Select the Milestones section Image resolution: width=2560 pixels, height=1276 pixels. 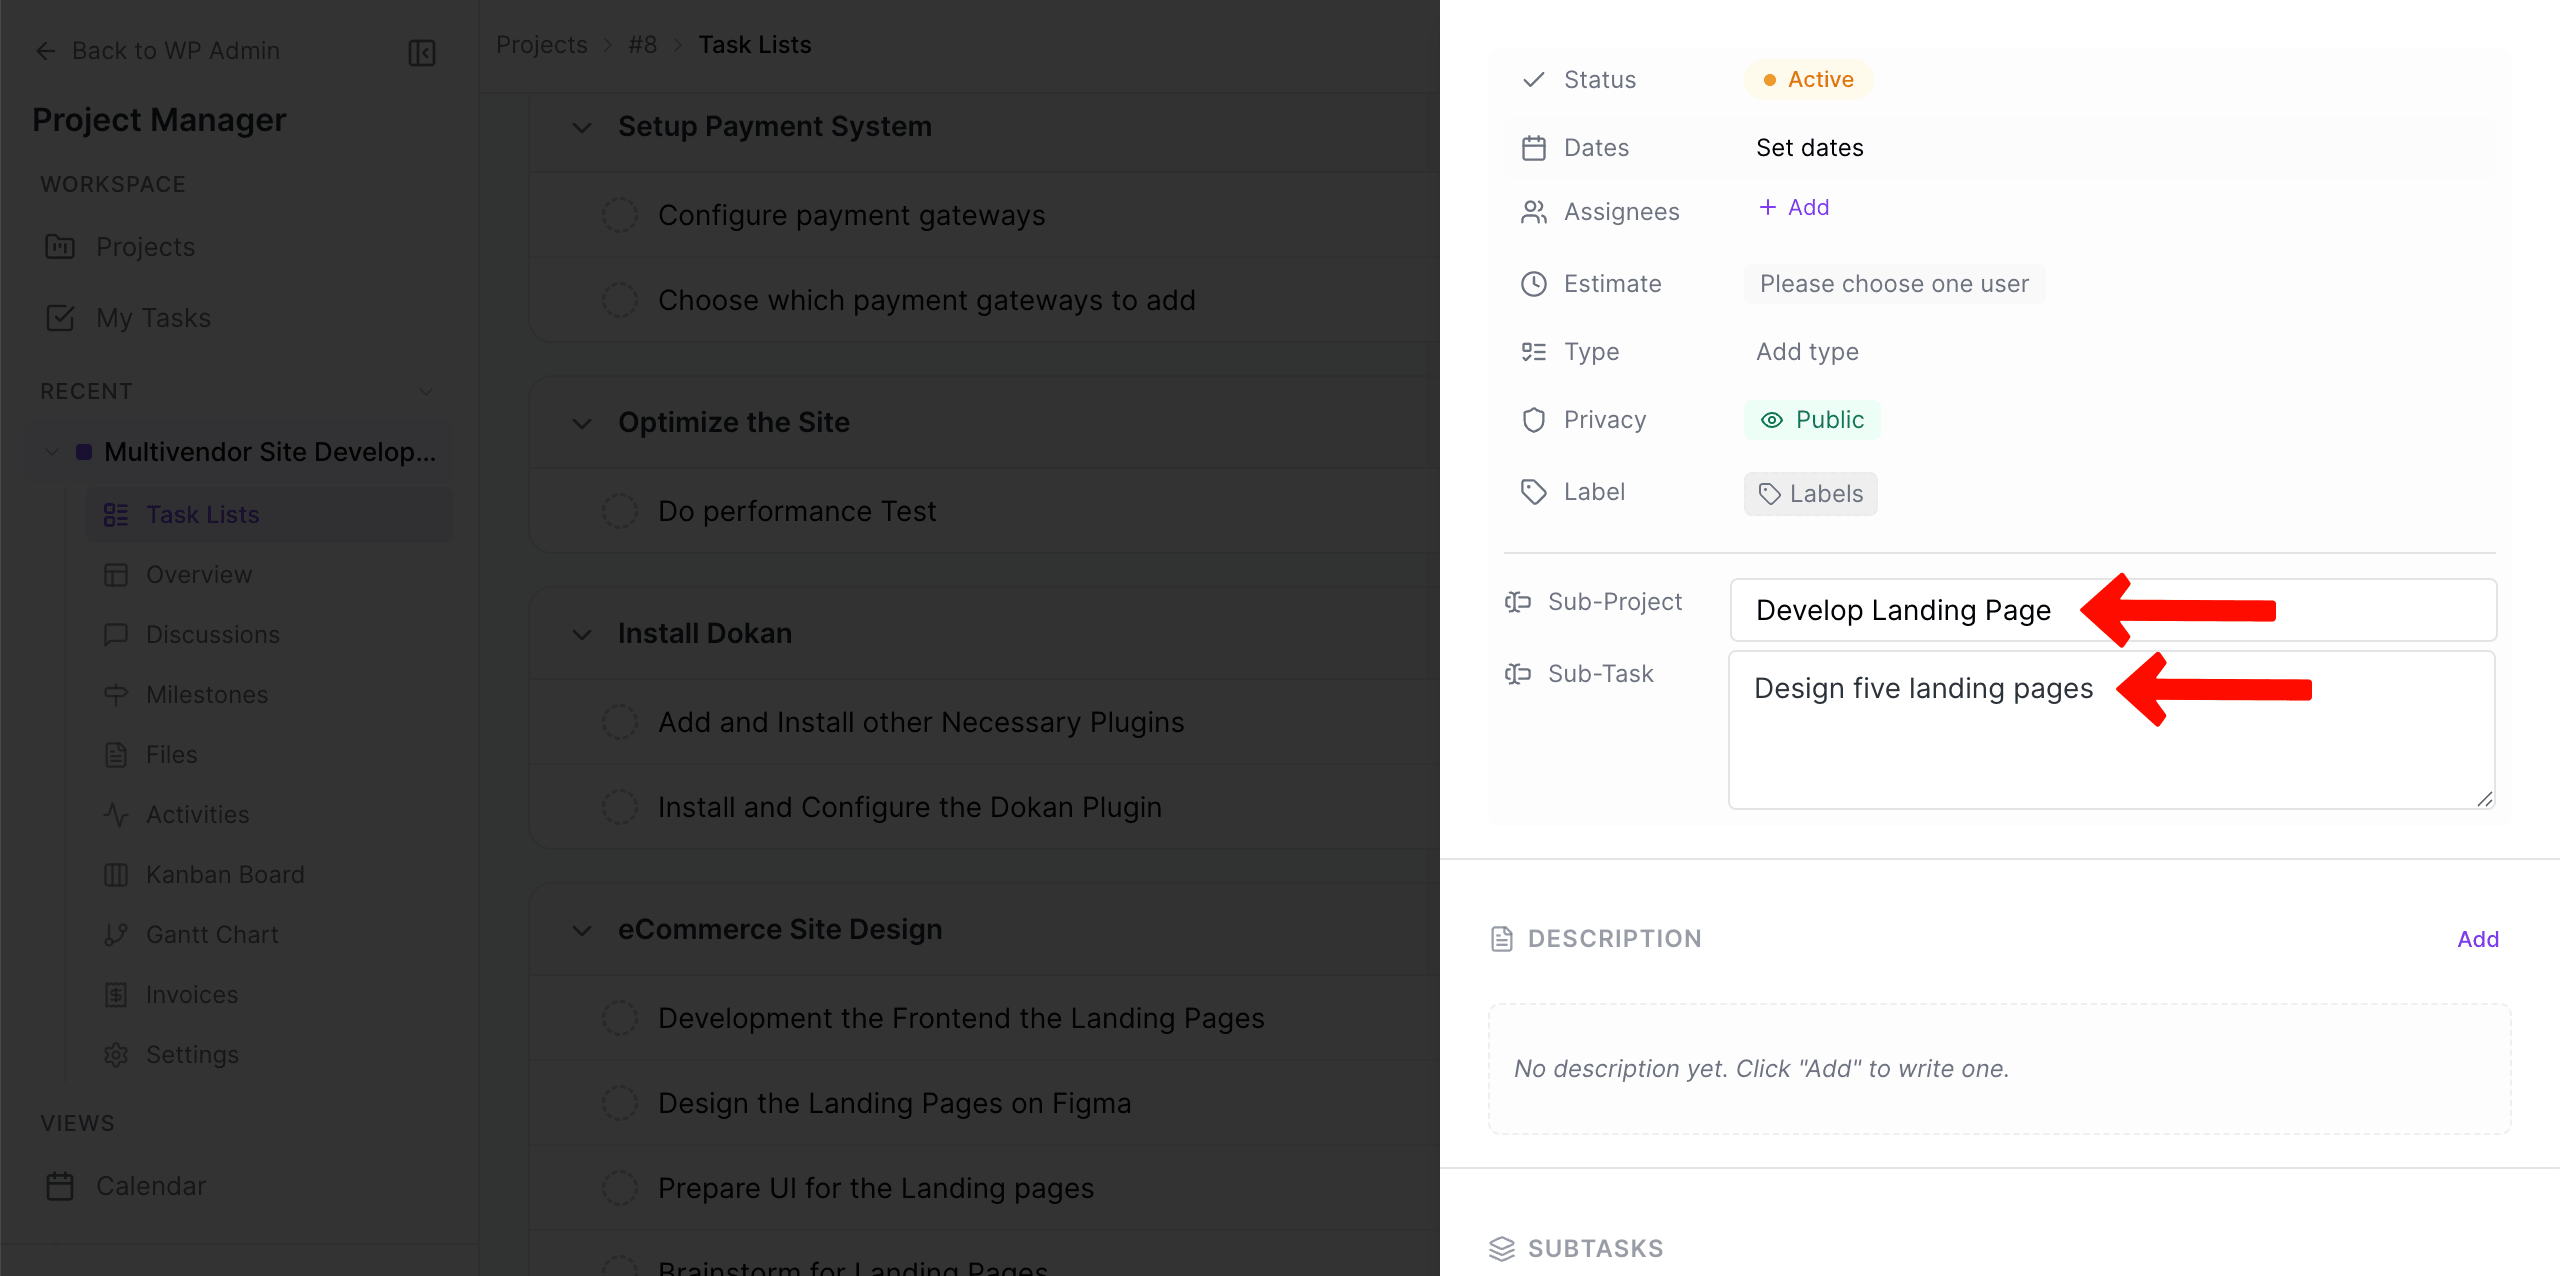(x=206, y=694)
